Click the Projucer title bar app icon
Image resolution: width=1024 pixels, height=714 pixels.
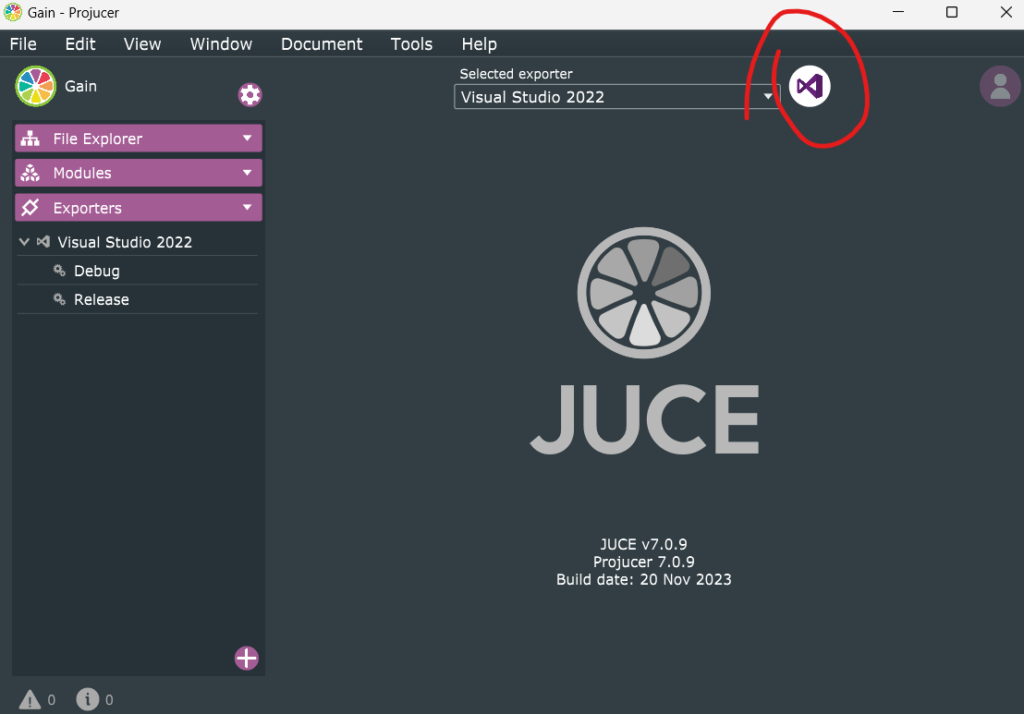[x=12, y=12]
